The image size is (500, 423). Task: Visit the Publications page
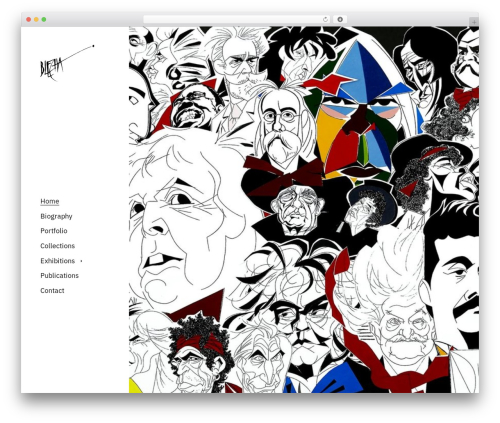tap(59, 276)
